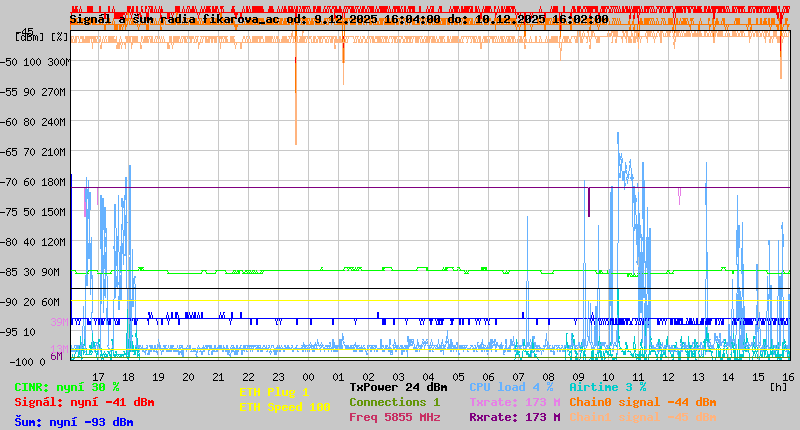Viewport: 800px width, 430px height.
Task: Click the 'TxPower 24 dBm' legend text
Action: [398, 387]
